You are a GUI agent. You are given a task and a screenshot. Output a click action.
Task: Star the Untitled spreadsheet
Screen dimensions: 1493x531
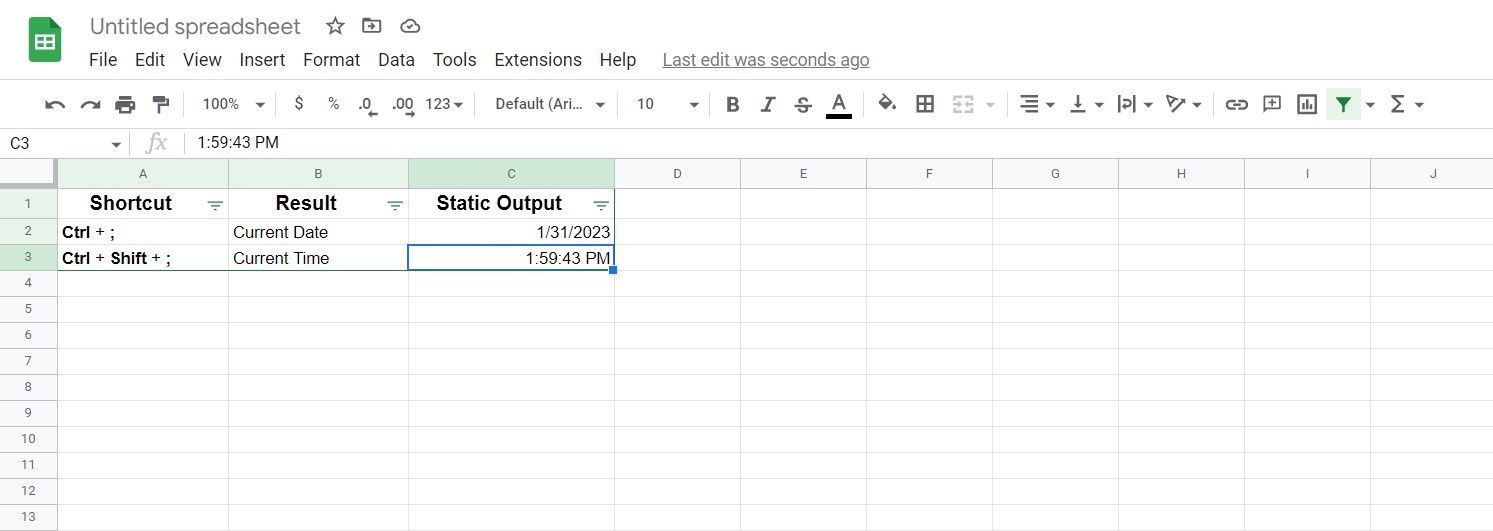335,26
